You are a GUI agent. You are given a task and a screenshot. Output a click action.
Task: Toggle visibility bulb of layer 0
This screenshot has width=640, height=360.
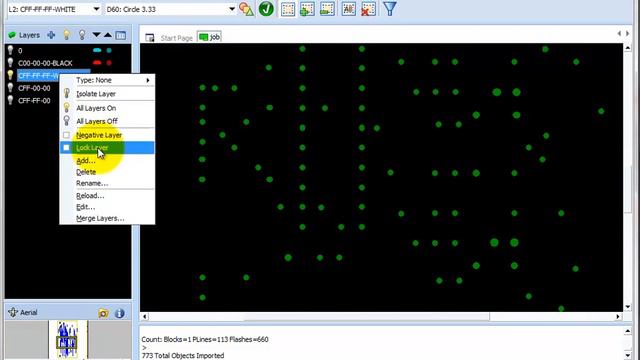10,51
